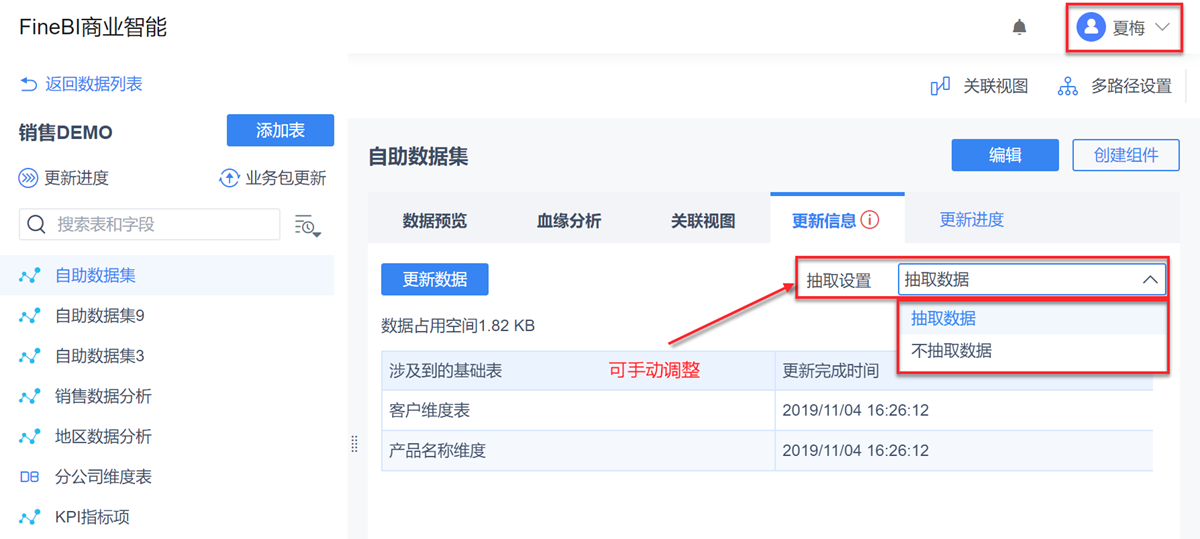Click the info icon beside 更新信息
This screenshot has height=539, width=1200.
coord(870,220)
